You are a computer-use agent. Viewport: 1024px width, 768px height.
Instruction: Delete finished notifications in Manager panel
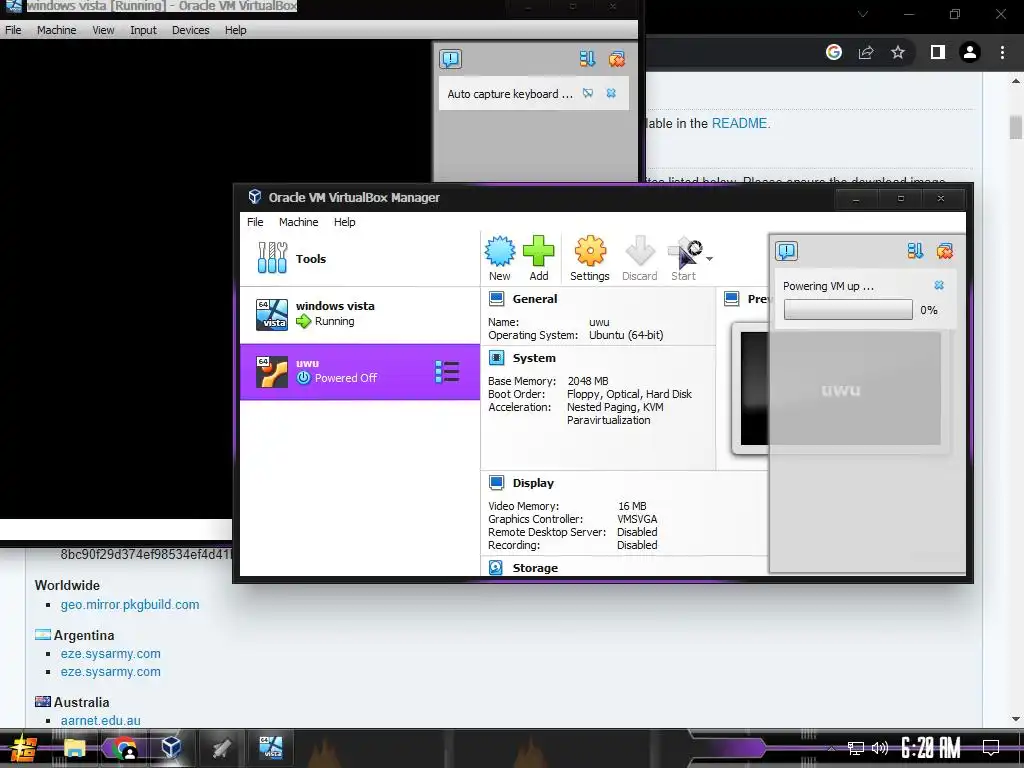(944, 251)
